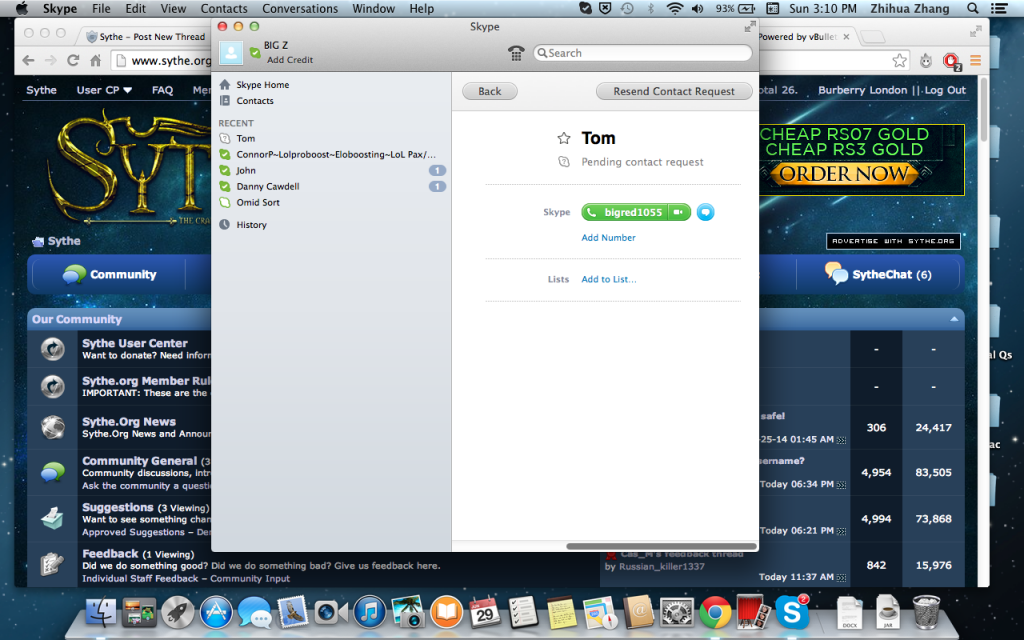The image size is (1024, 640).
Task: Start a video call with bigred1055
Action: (679, 212)
